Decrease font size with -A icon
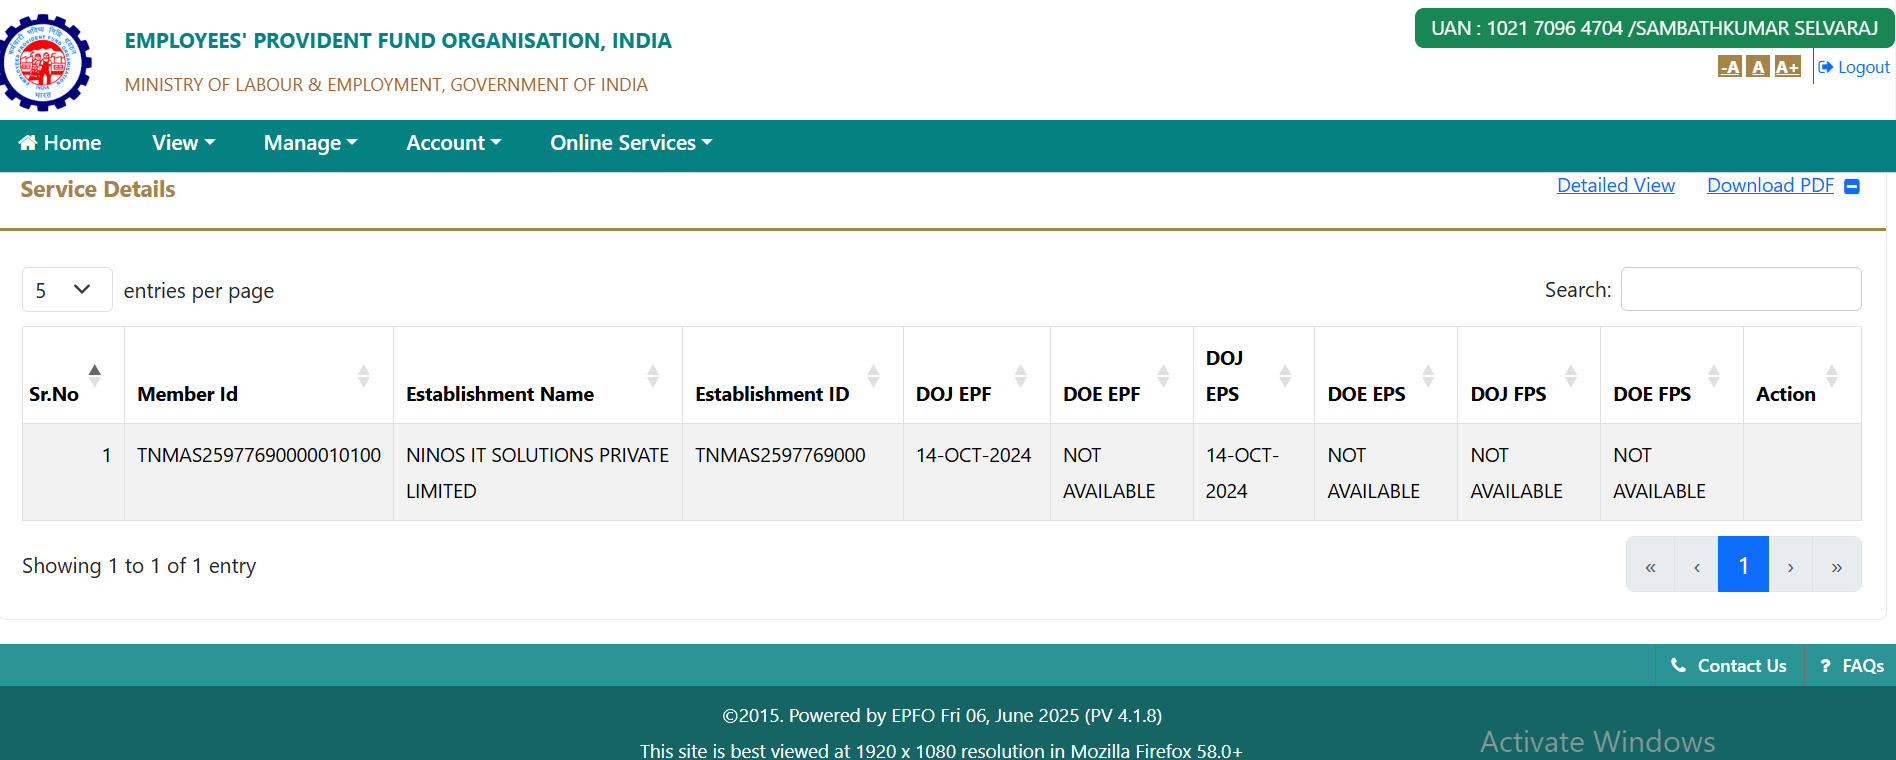 coord(1729,67)
